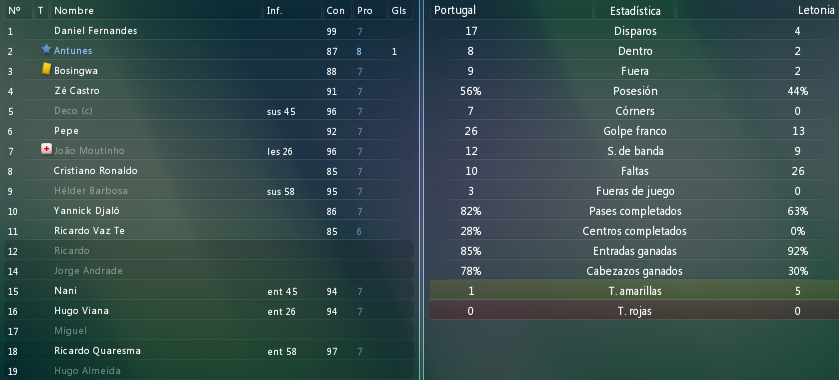Open the Cristiano Ronaldo player link

pyautogui.click(x=96, y=171)
